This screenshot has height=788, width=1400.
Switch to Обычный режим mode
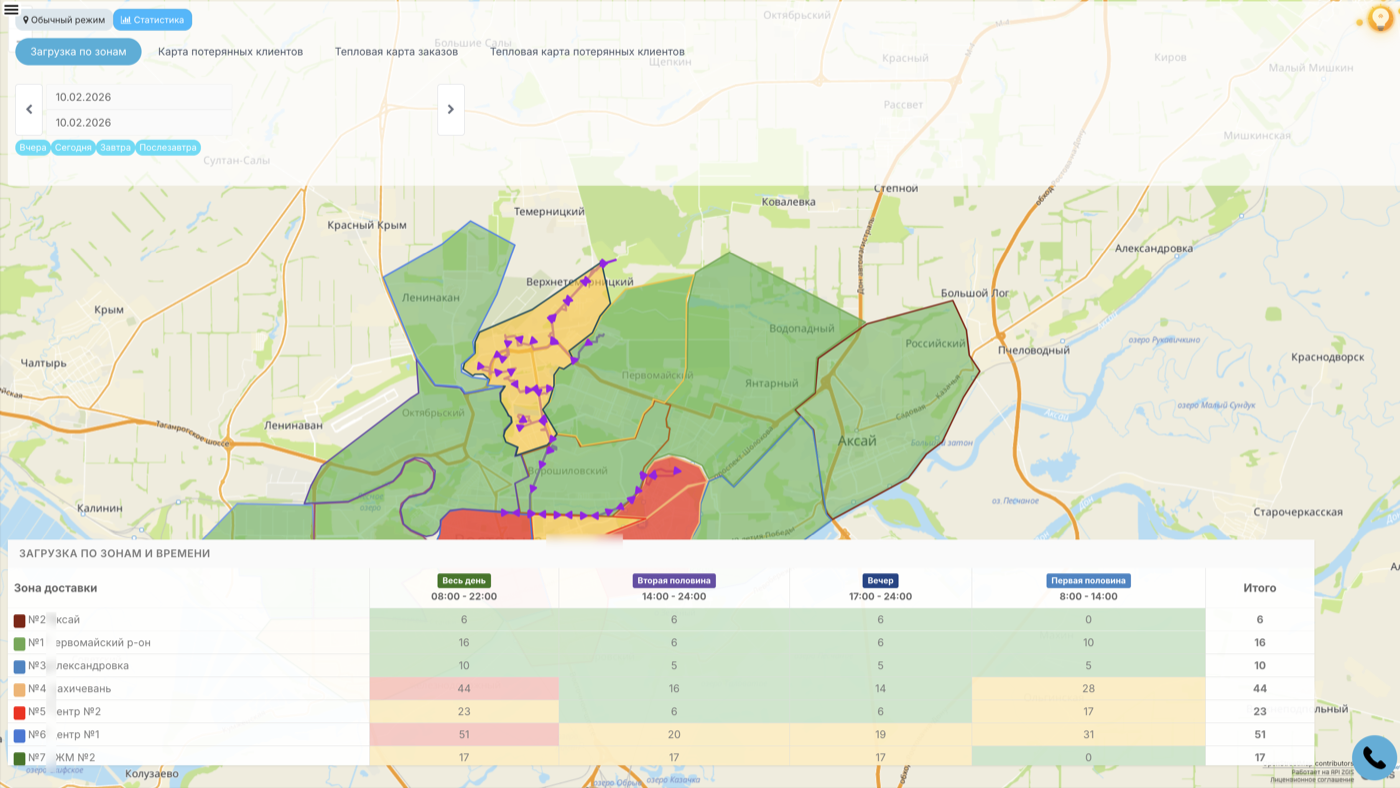tap(64, 20)
